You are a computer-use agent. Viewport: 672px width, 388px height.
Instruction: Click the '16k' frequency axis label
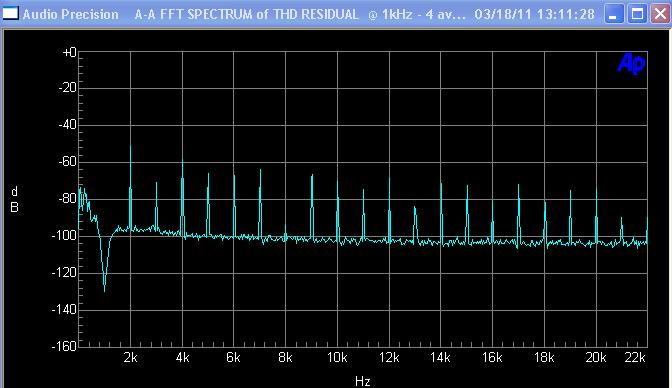click(492, 358)
